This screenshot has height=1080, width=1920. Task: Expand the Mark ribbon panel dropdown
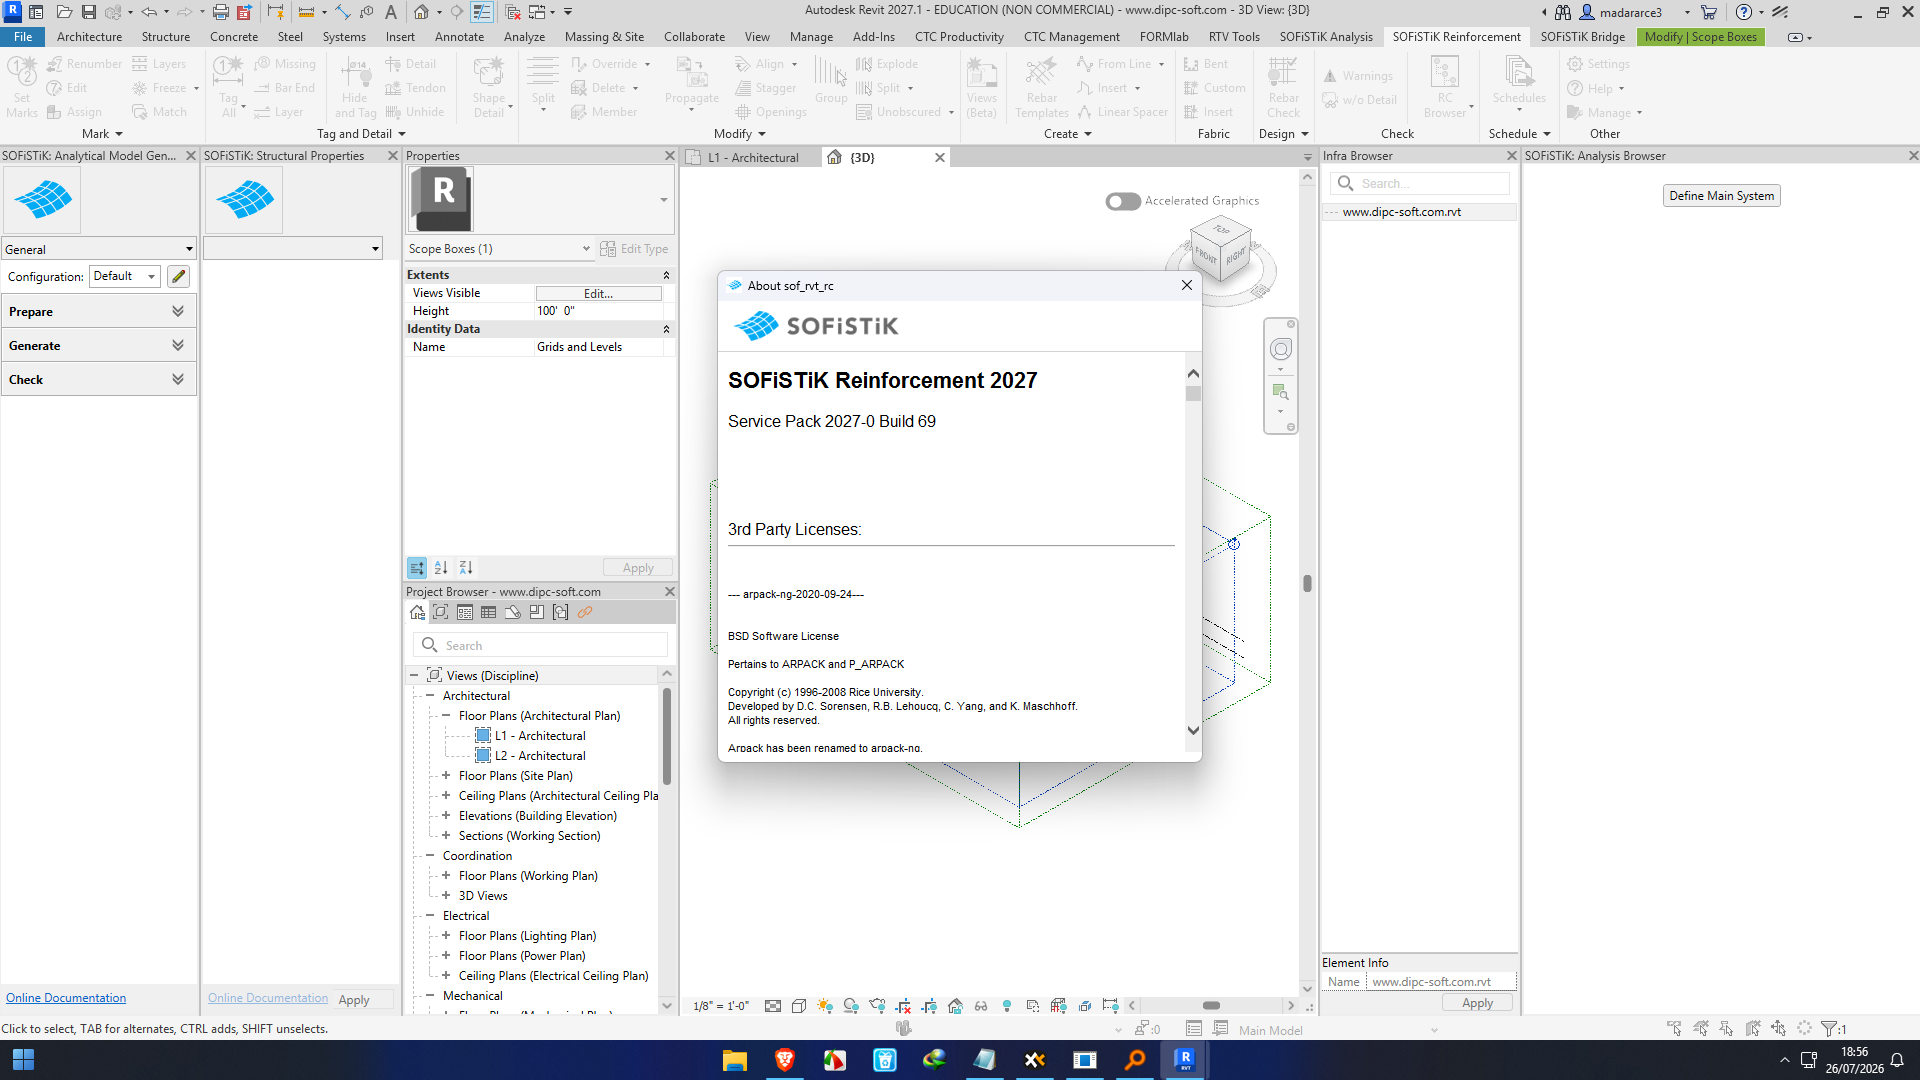(103, 134)
